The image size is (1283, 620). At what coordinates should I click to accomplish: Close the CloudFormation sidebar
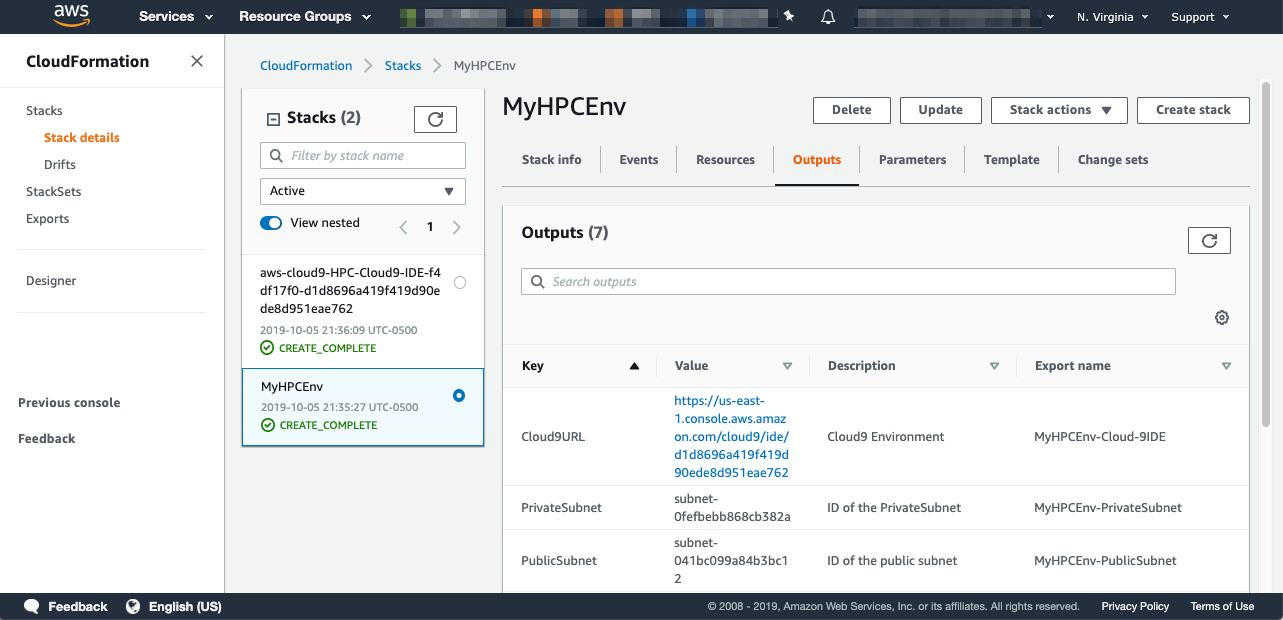(x=197, y=61)
